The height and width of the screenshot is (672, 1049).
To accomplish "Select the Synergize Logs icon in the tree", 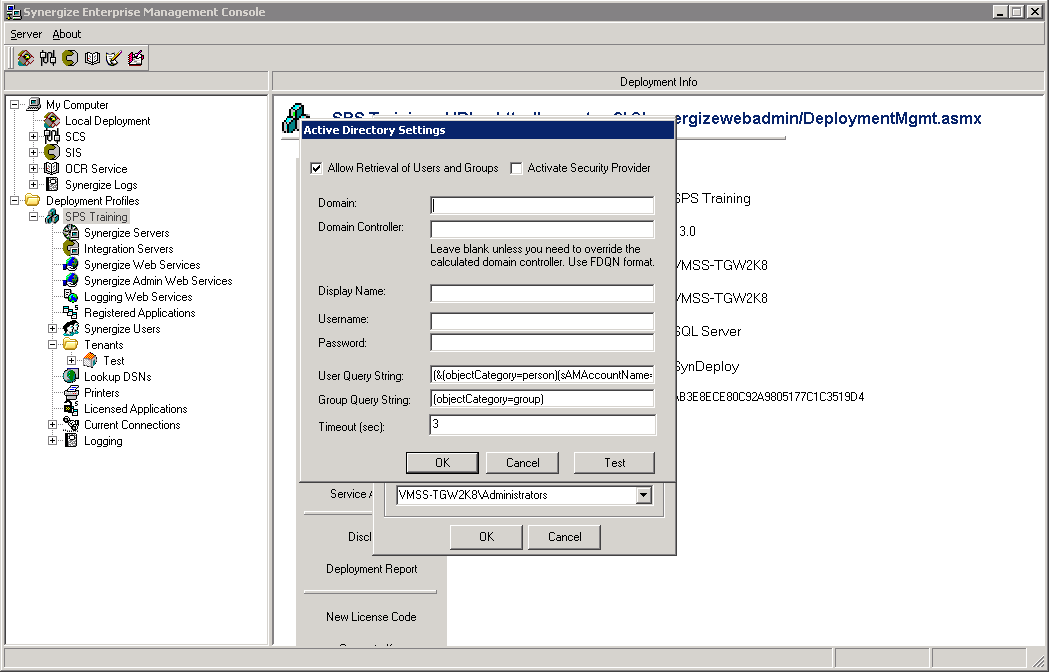I will (52, 185).
